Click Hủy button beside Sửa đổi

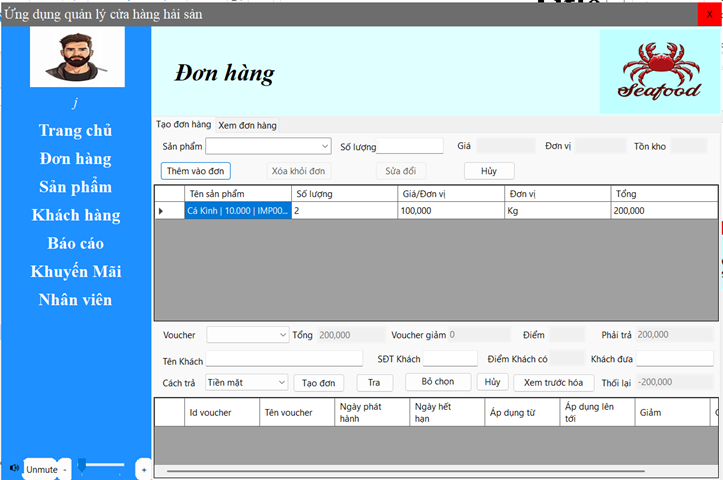(x=489, y=171)
